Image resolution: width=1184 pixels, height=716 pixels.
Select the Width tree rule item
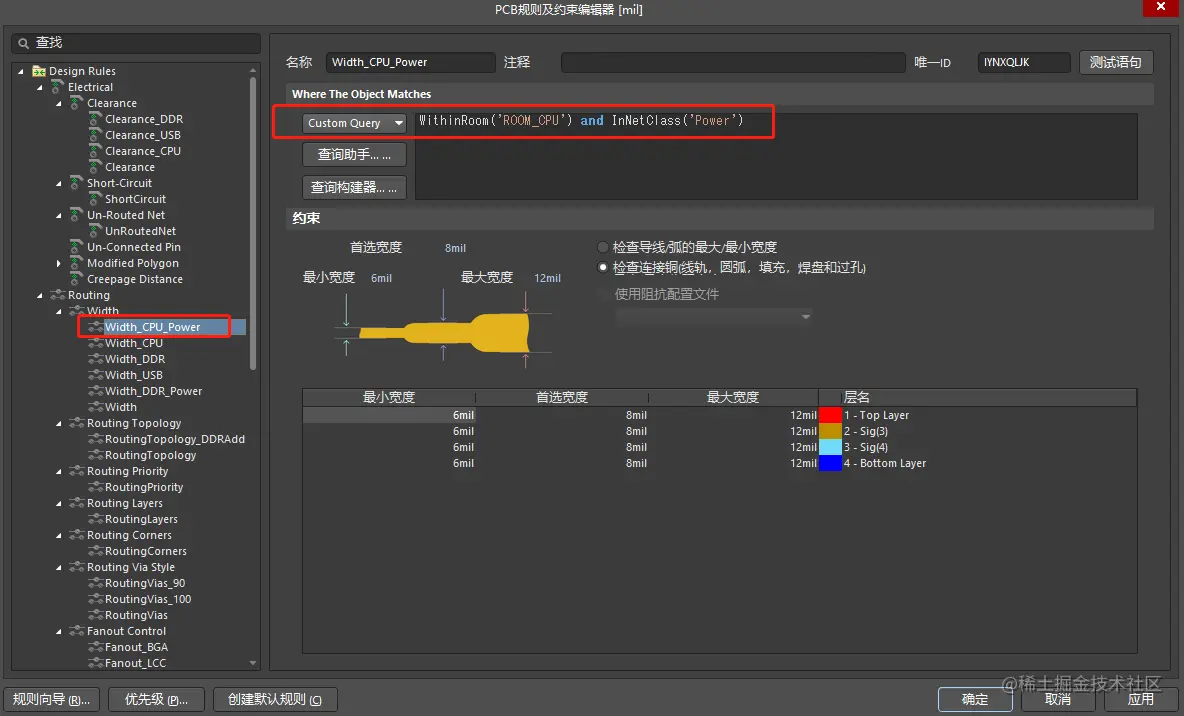121,407
